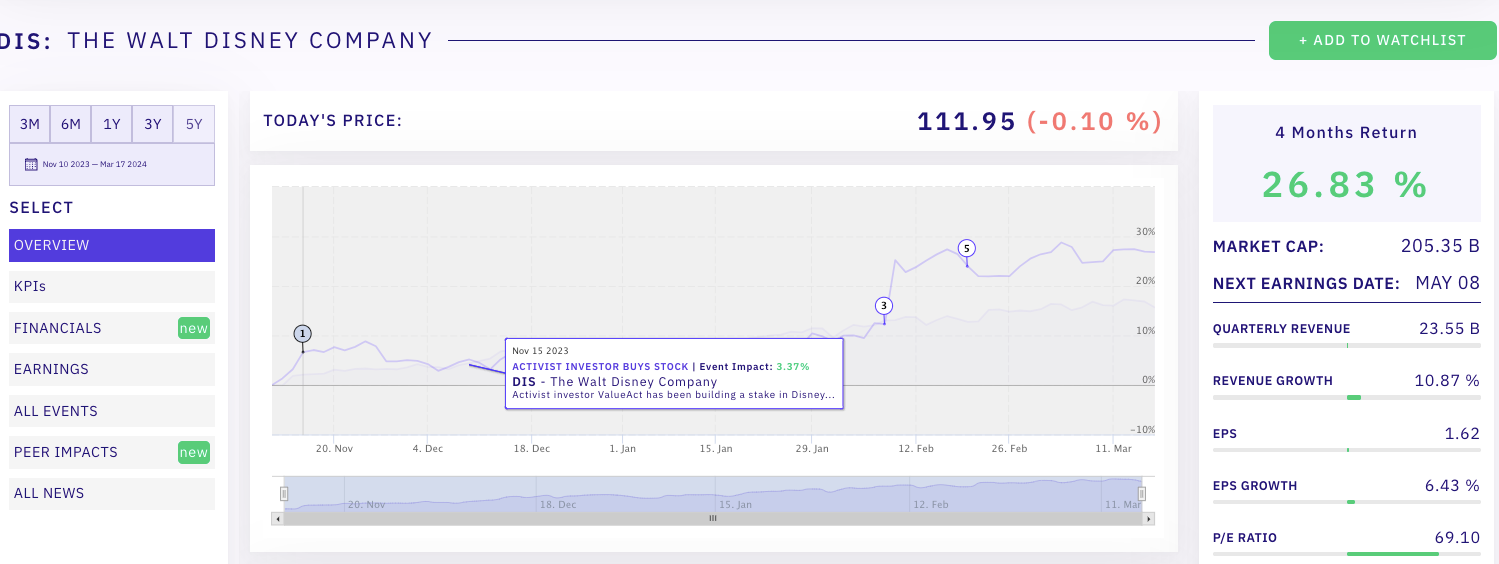Click the 26.83 % return figure
Screen dimensions: 1499x564
[x=1346, y=184]
